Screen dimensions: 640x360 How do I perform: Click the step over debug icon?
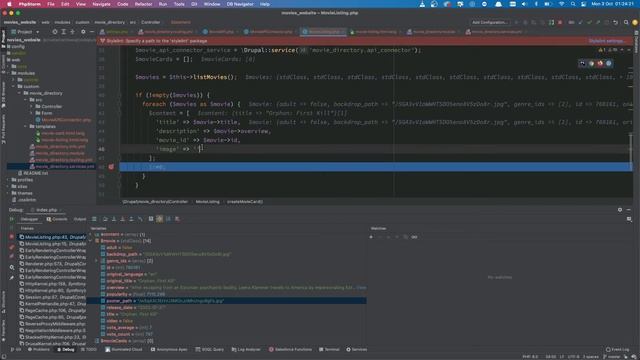pyautogui.click(x=105, y=219)
